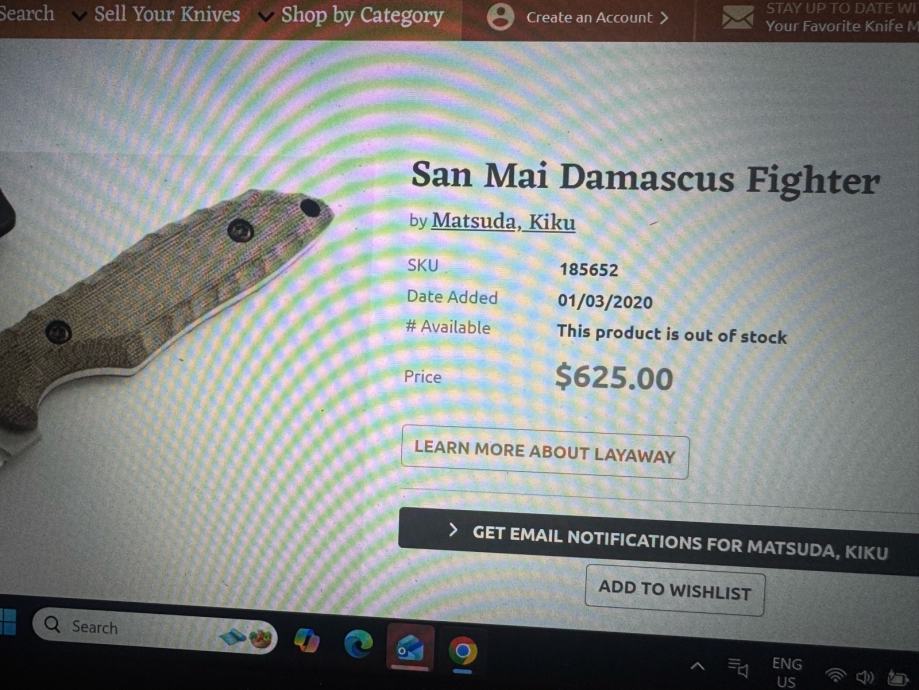Screen dimensions: 919x690
Task: Show hidden system tray icons
Action: point(697,666)
